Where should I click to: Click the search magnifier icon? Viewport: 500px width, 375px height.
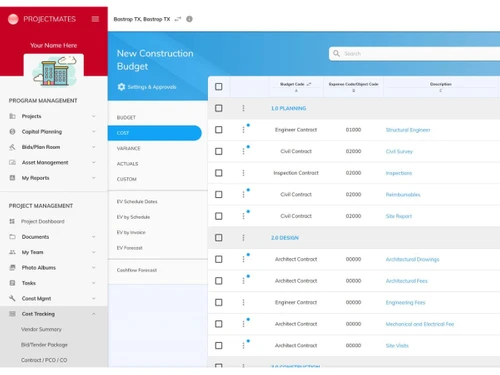337,53
